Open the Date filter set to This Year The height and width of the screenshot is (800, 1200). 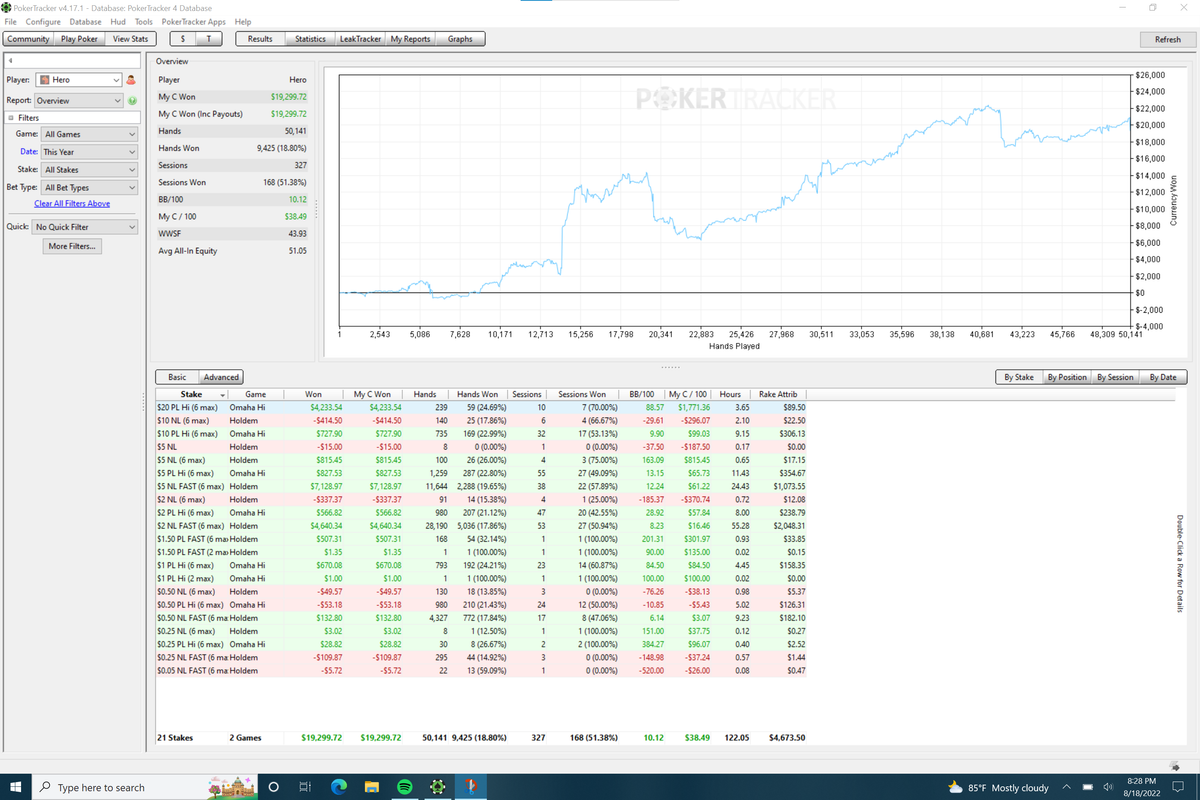pos(89,152)
